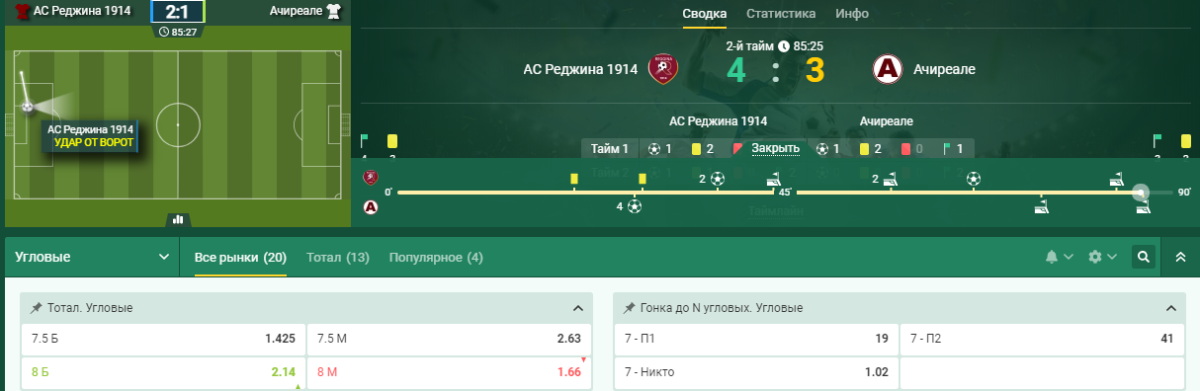
Task: Collapse the Гонка до N угловых section
Action: coord(1170,308)
